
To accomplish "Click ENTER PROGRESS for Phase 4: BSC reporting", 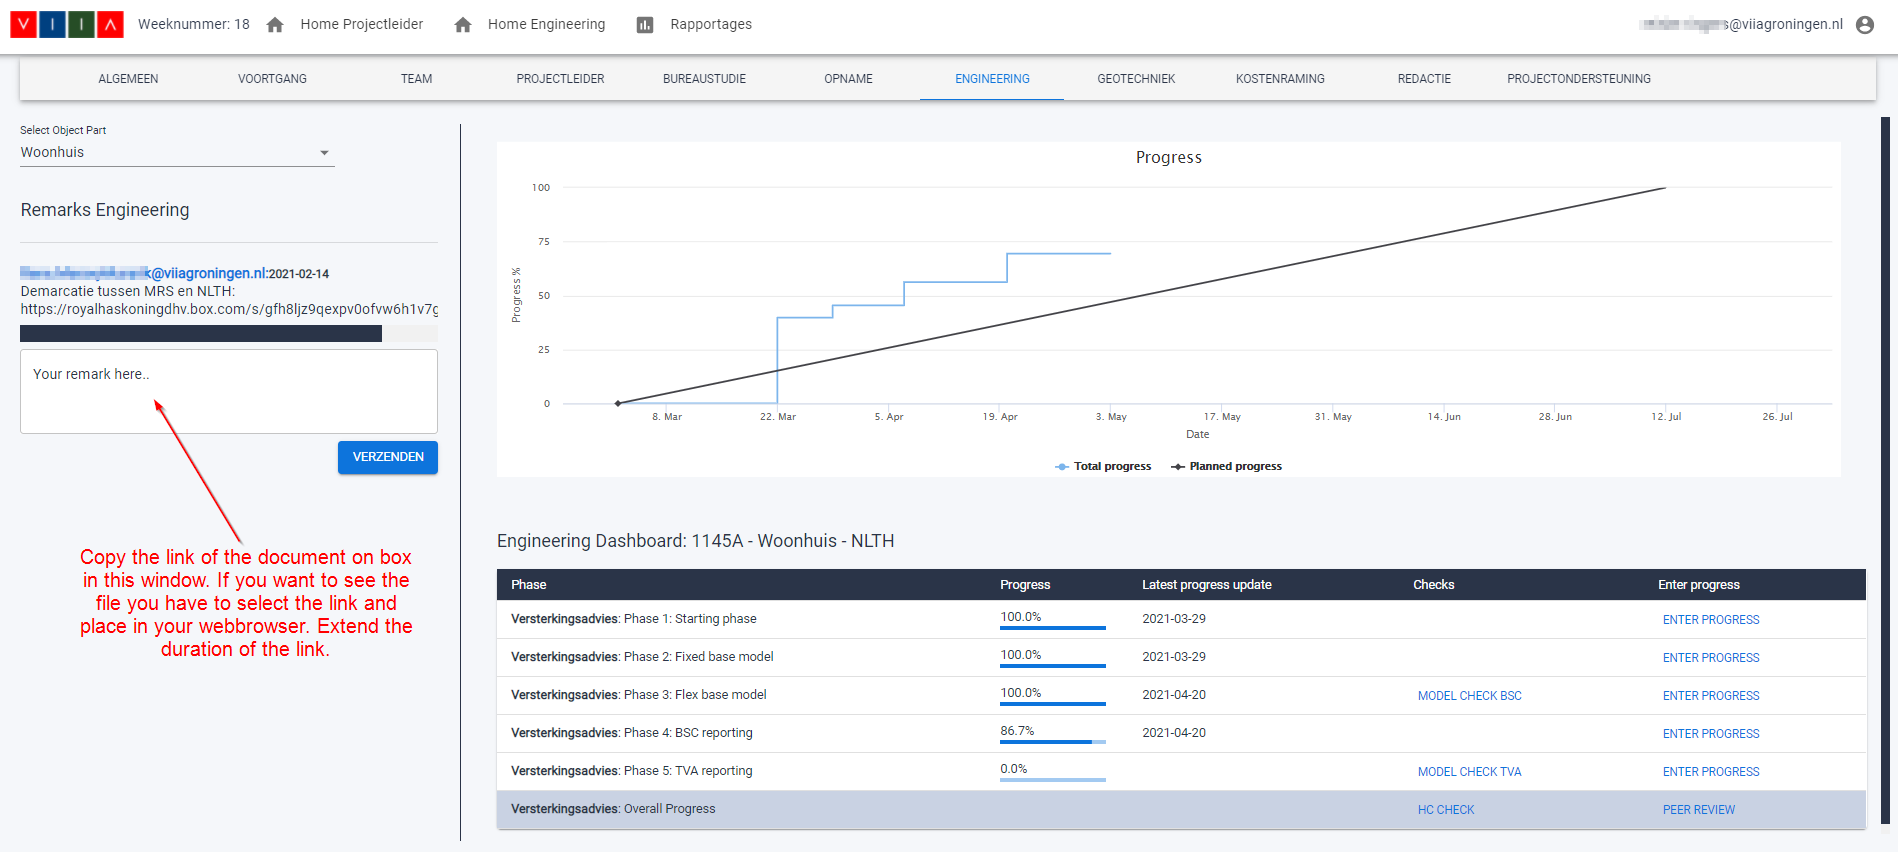I will pos(1711,734).
